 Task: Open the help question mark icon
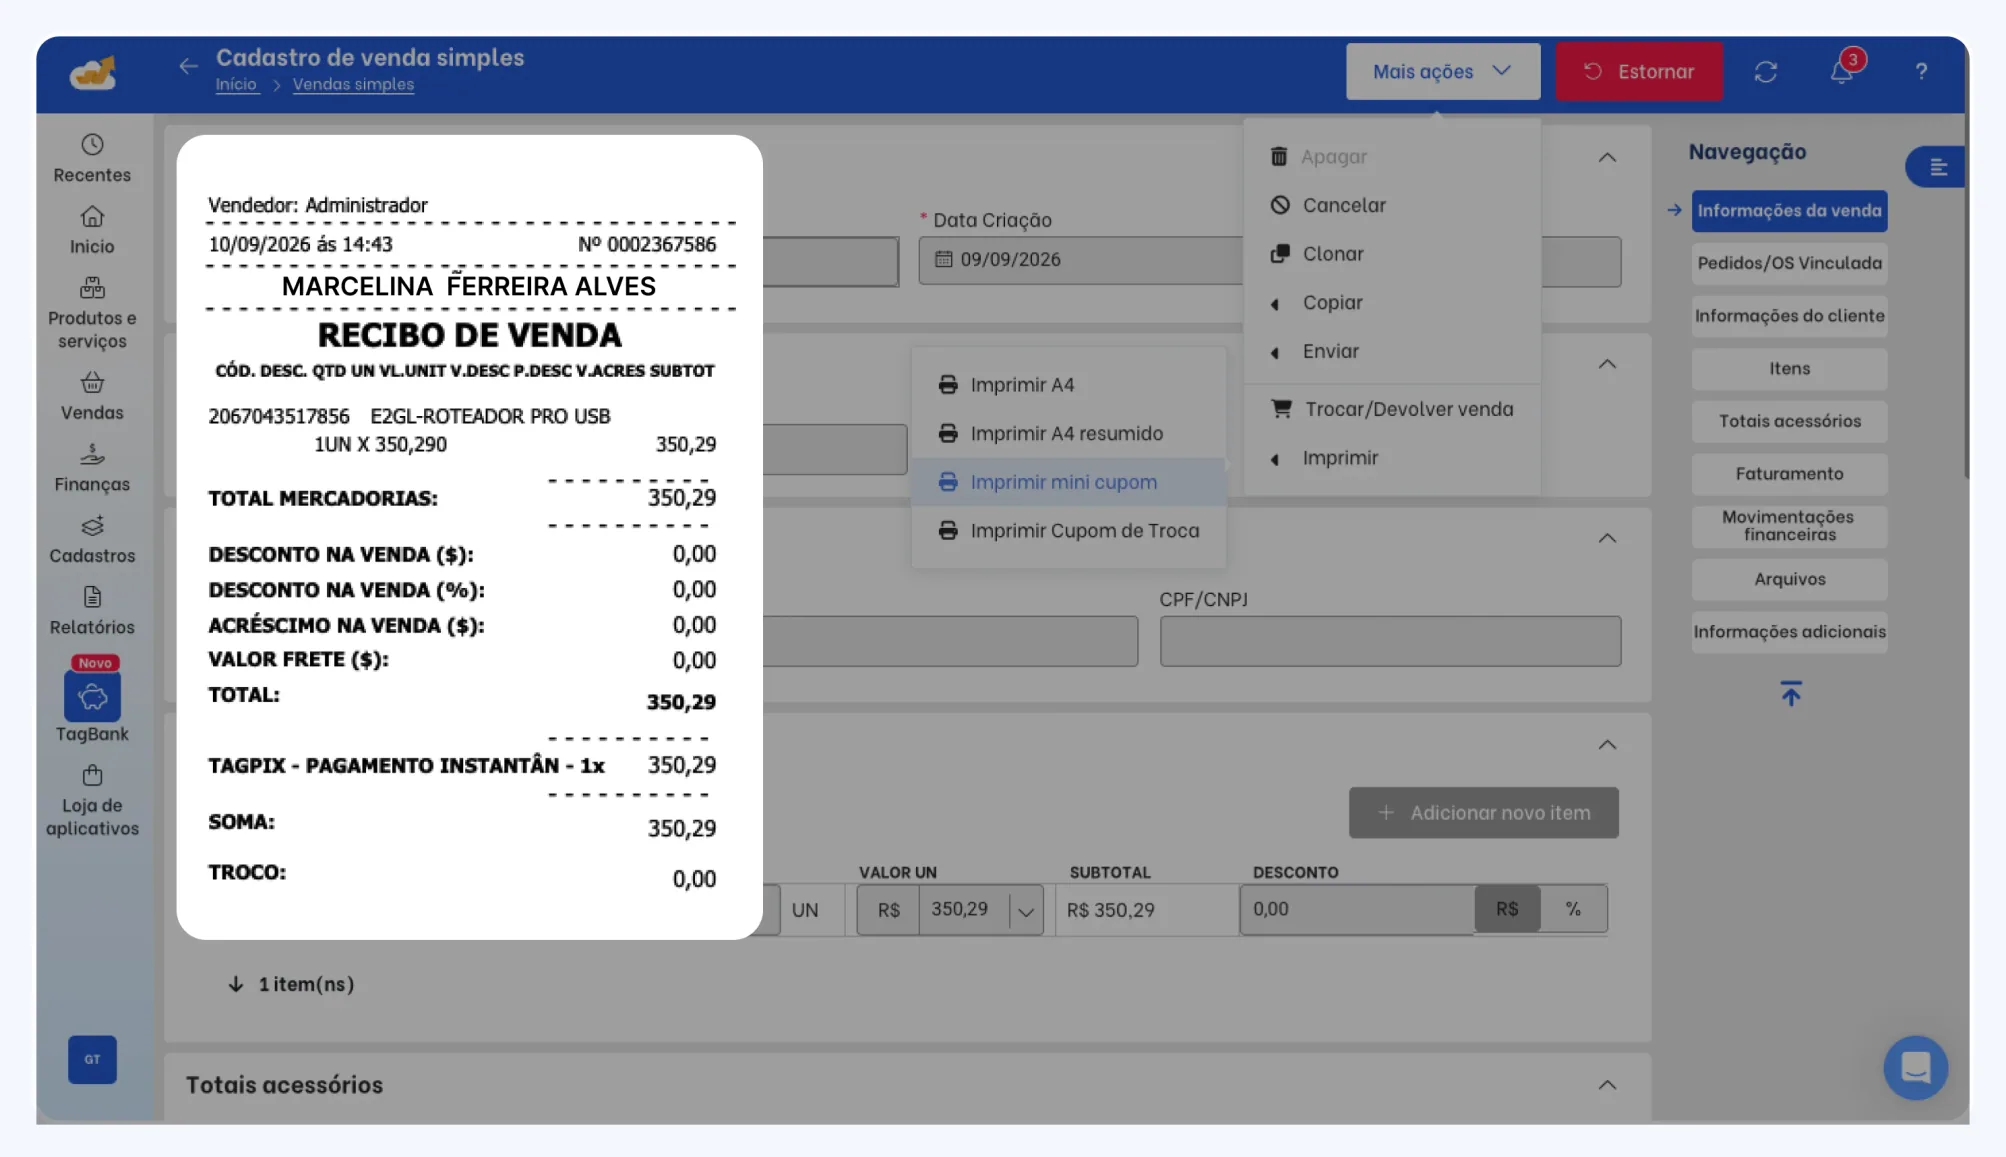(1921, 72)
